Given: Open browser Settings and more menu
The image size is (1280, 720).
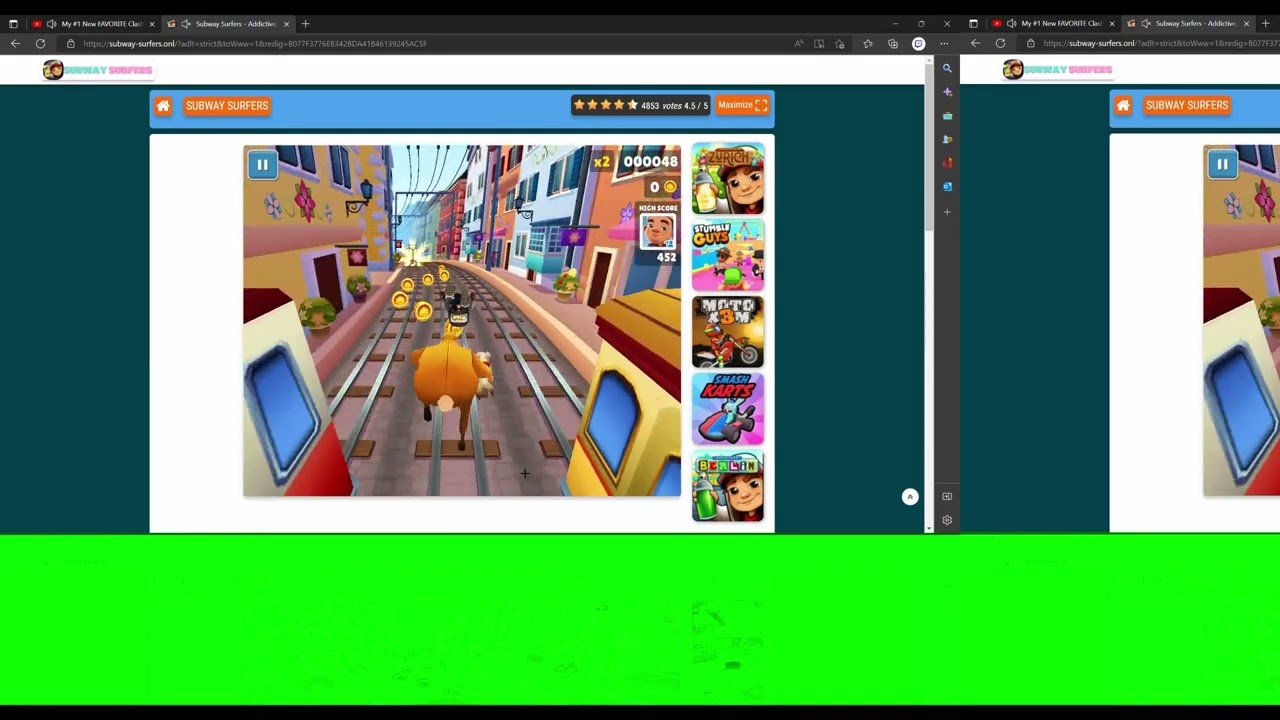Looking at the screenshot, I should [944, 44].
